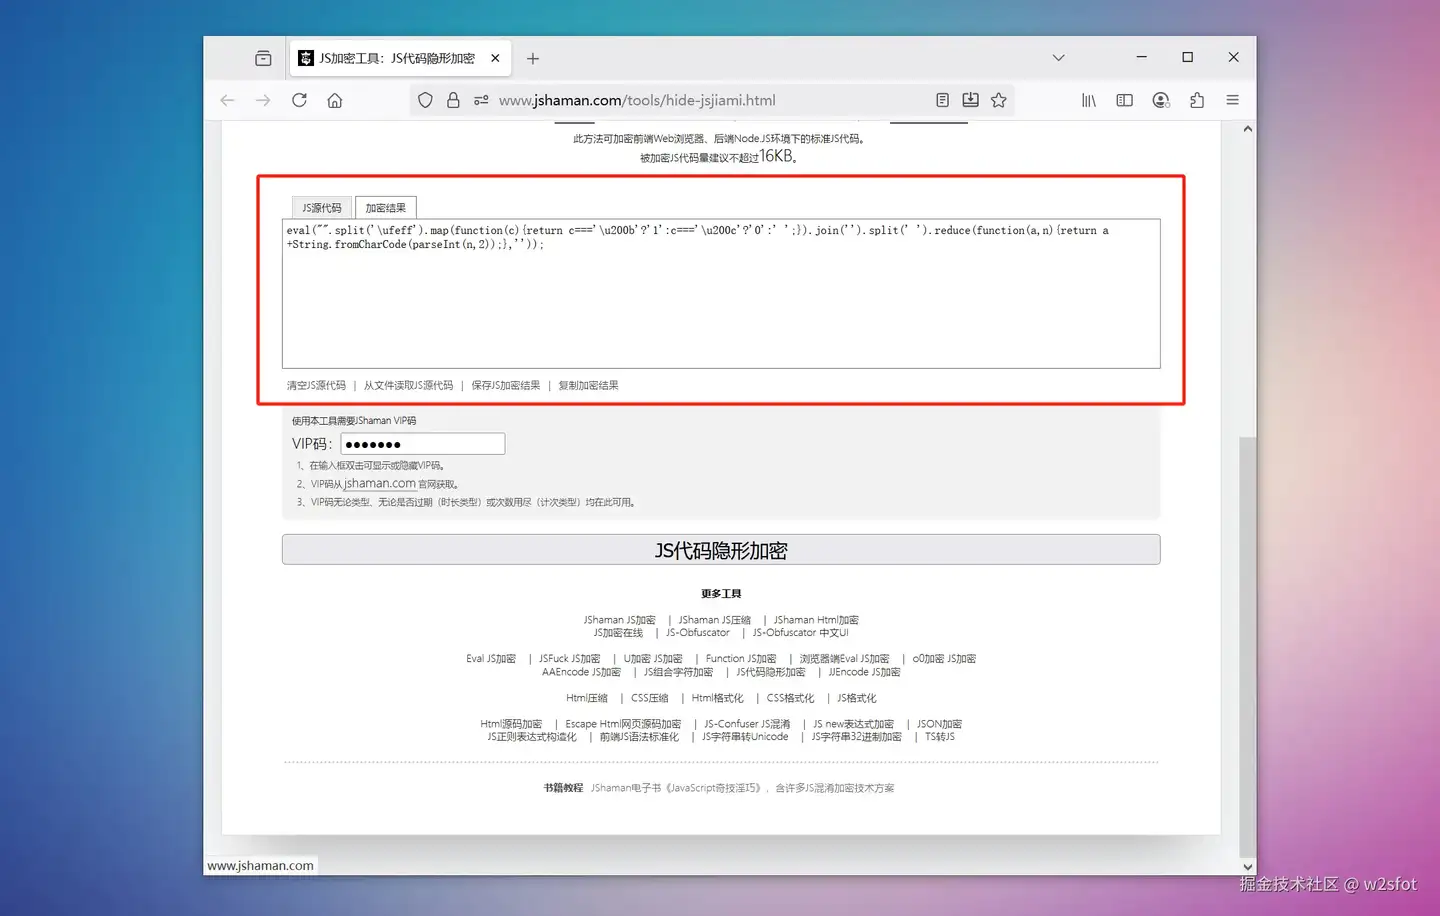The height and width of the screenshot is (916, 1440).
Task: Click 清空JS源代码 link
Action: tap(316, 385)
